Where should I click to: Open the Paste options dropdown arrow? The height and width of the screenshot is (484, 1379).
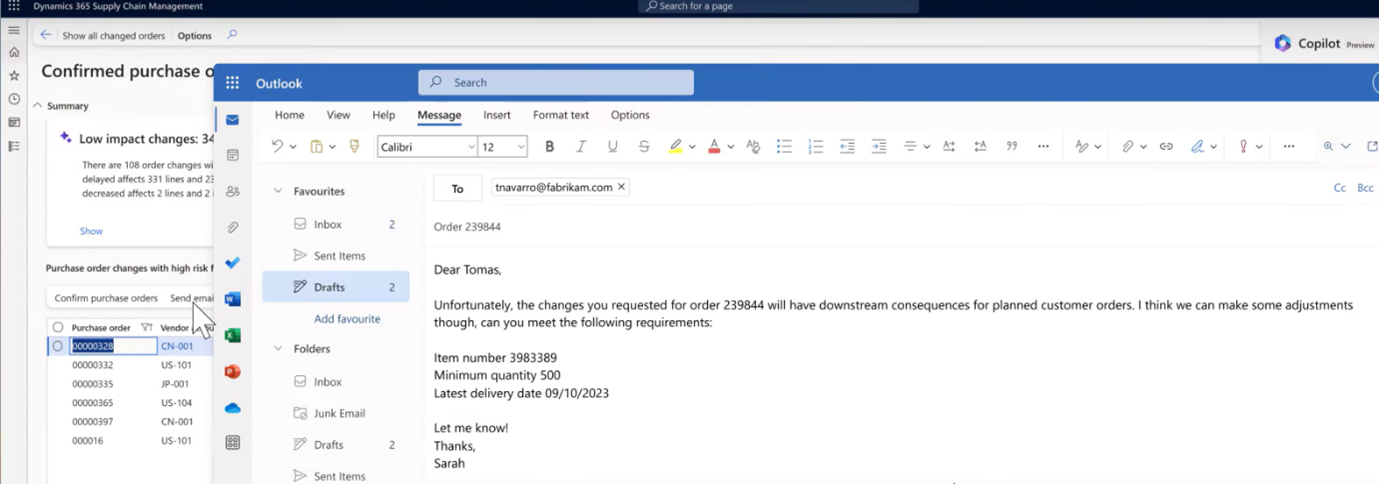coord(332,147)
